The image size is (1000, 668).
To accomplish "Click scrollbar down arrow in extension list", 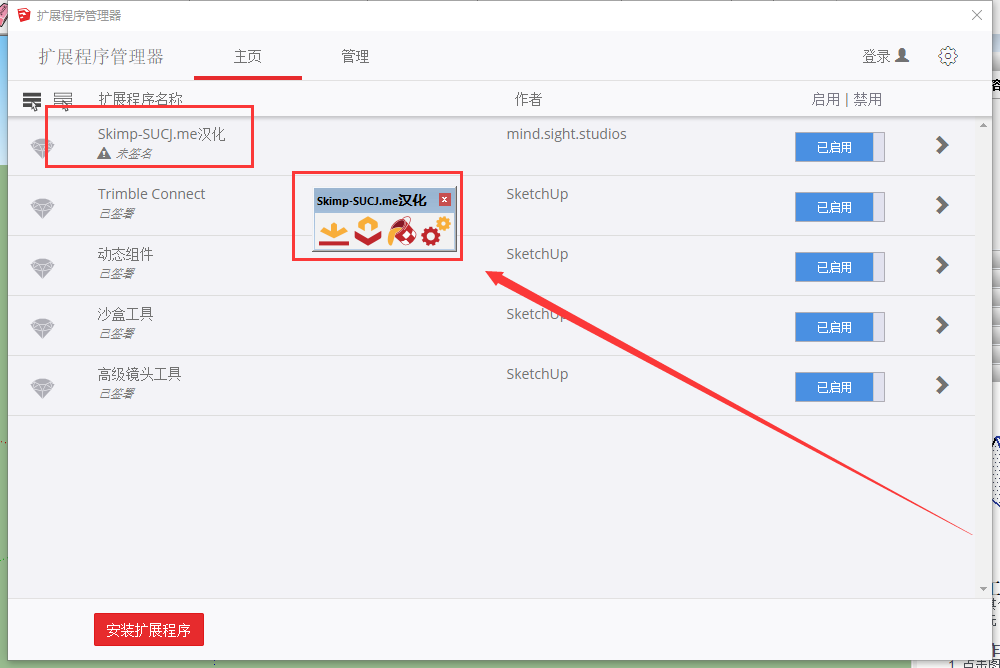I will pos(983,589).
